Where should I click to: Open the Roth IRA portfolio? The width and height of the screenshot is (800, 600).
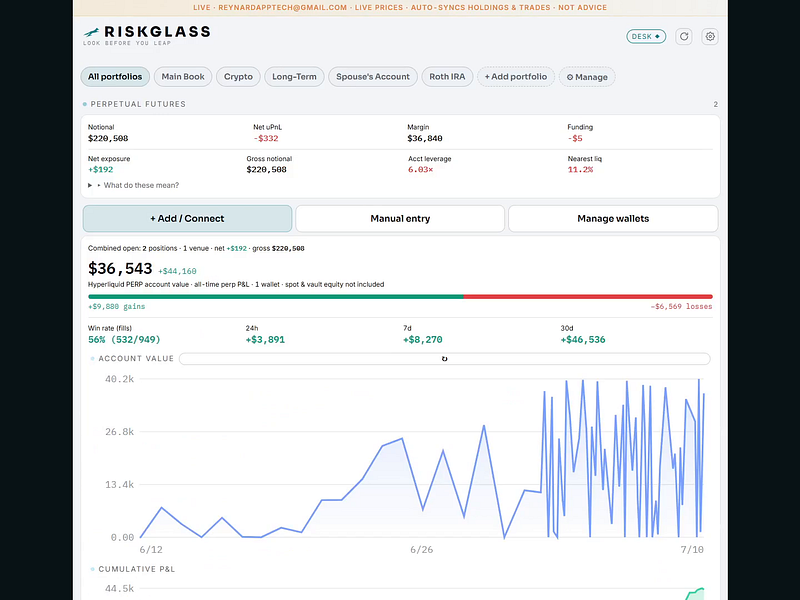[x=447, y=77]
